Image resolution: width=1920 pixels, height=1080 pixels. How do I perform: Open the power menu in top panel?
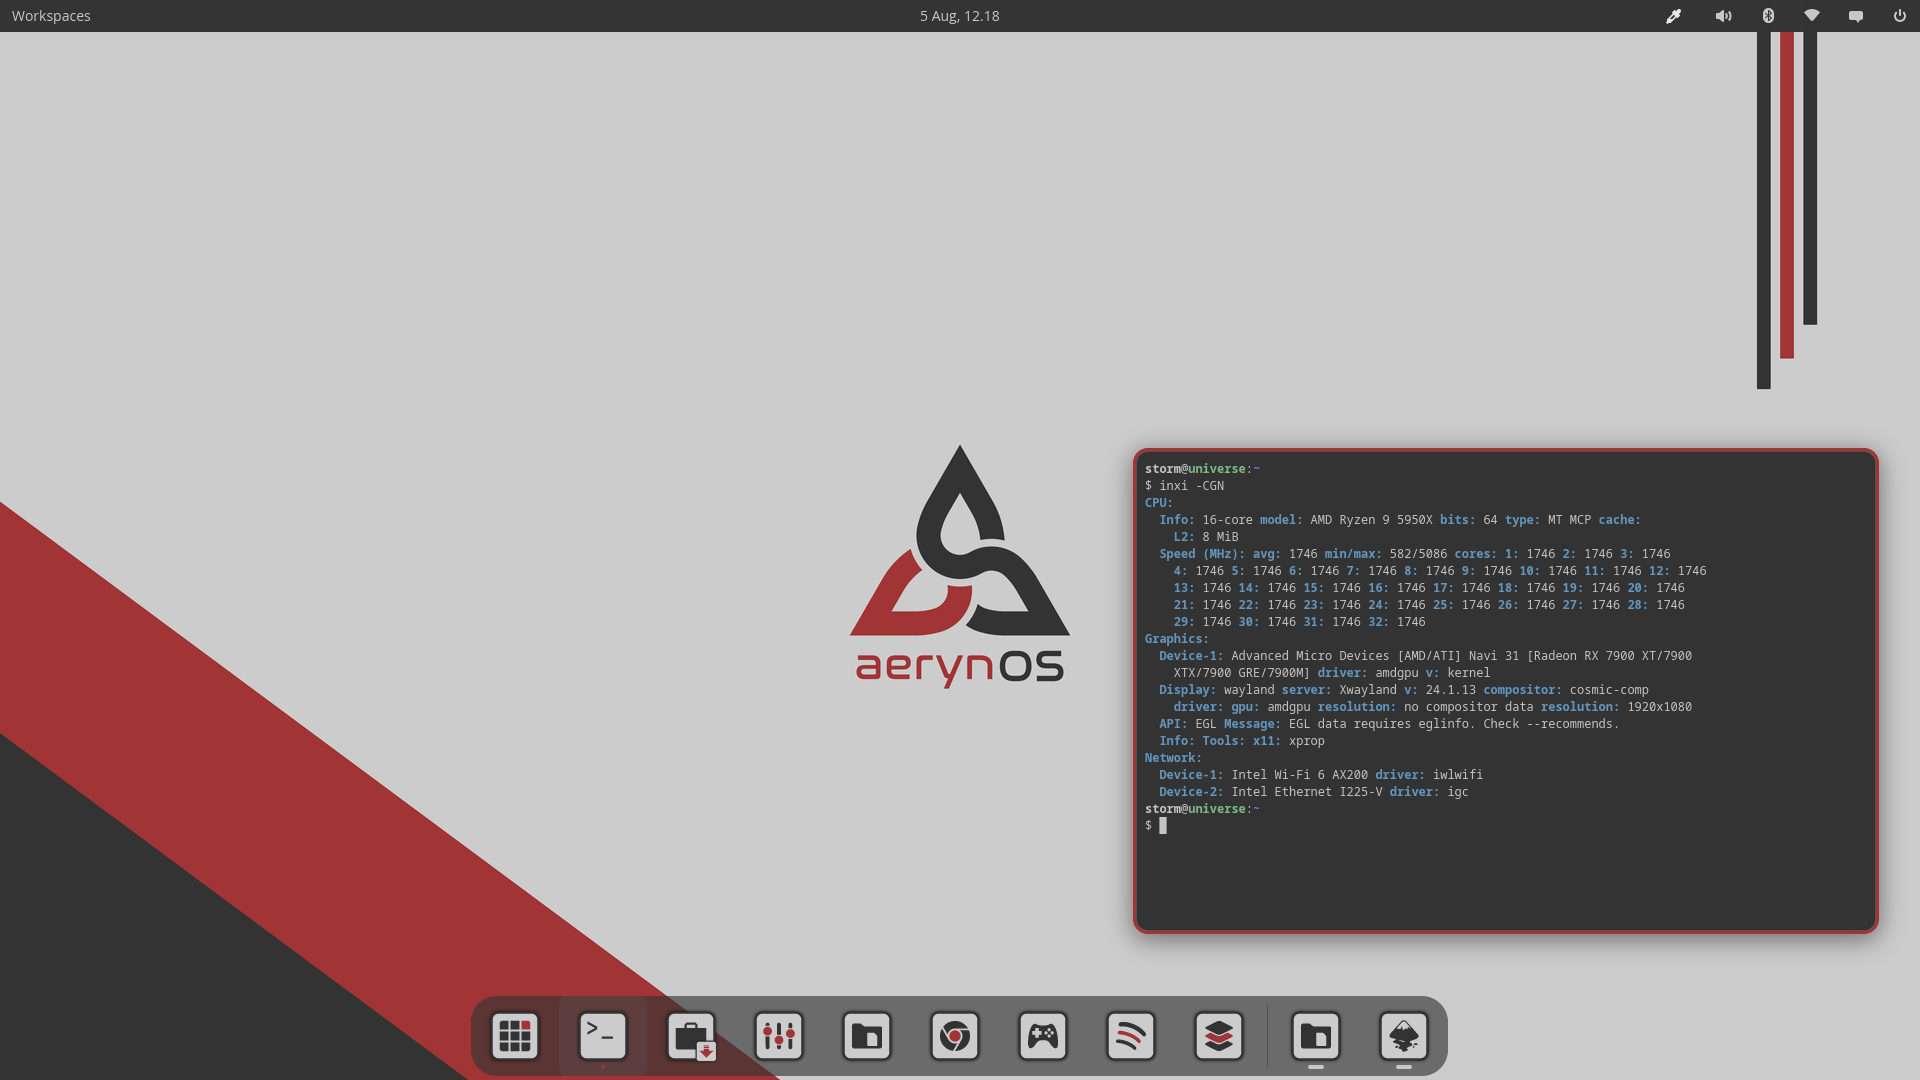(1899, 16)
